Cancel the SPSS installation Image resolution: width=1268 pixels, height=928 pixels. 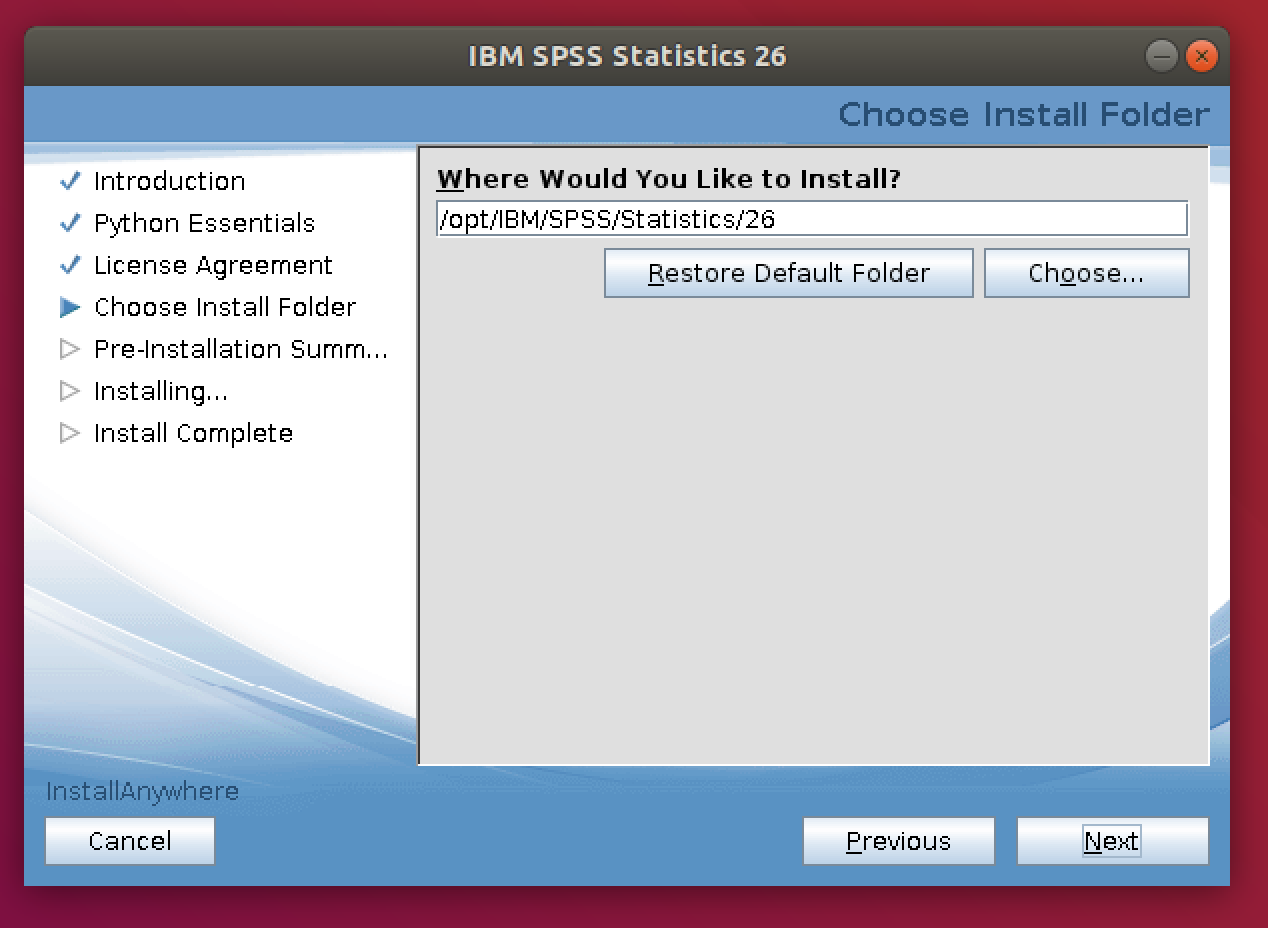click(130, 841)
